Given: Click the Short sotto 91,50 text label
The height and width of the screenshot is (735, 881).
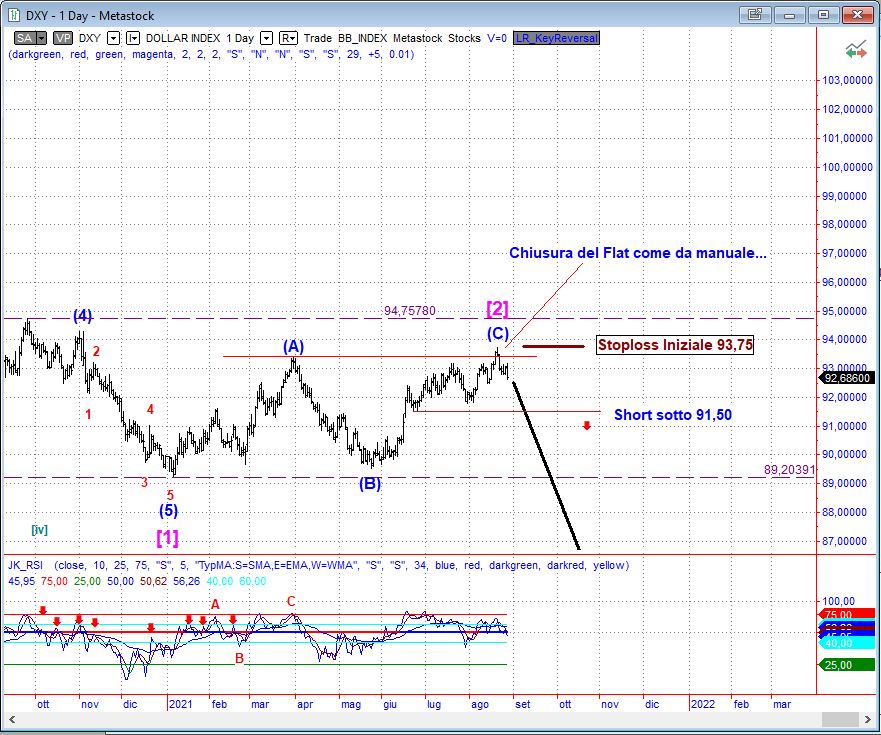Looking at the screenshot, I should 672,414.
